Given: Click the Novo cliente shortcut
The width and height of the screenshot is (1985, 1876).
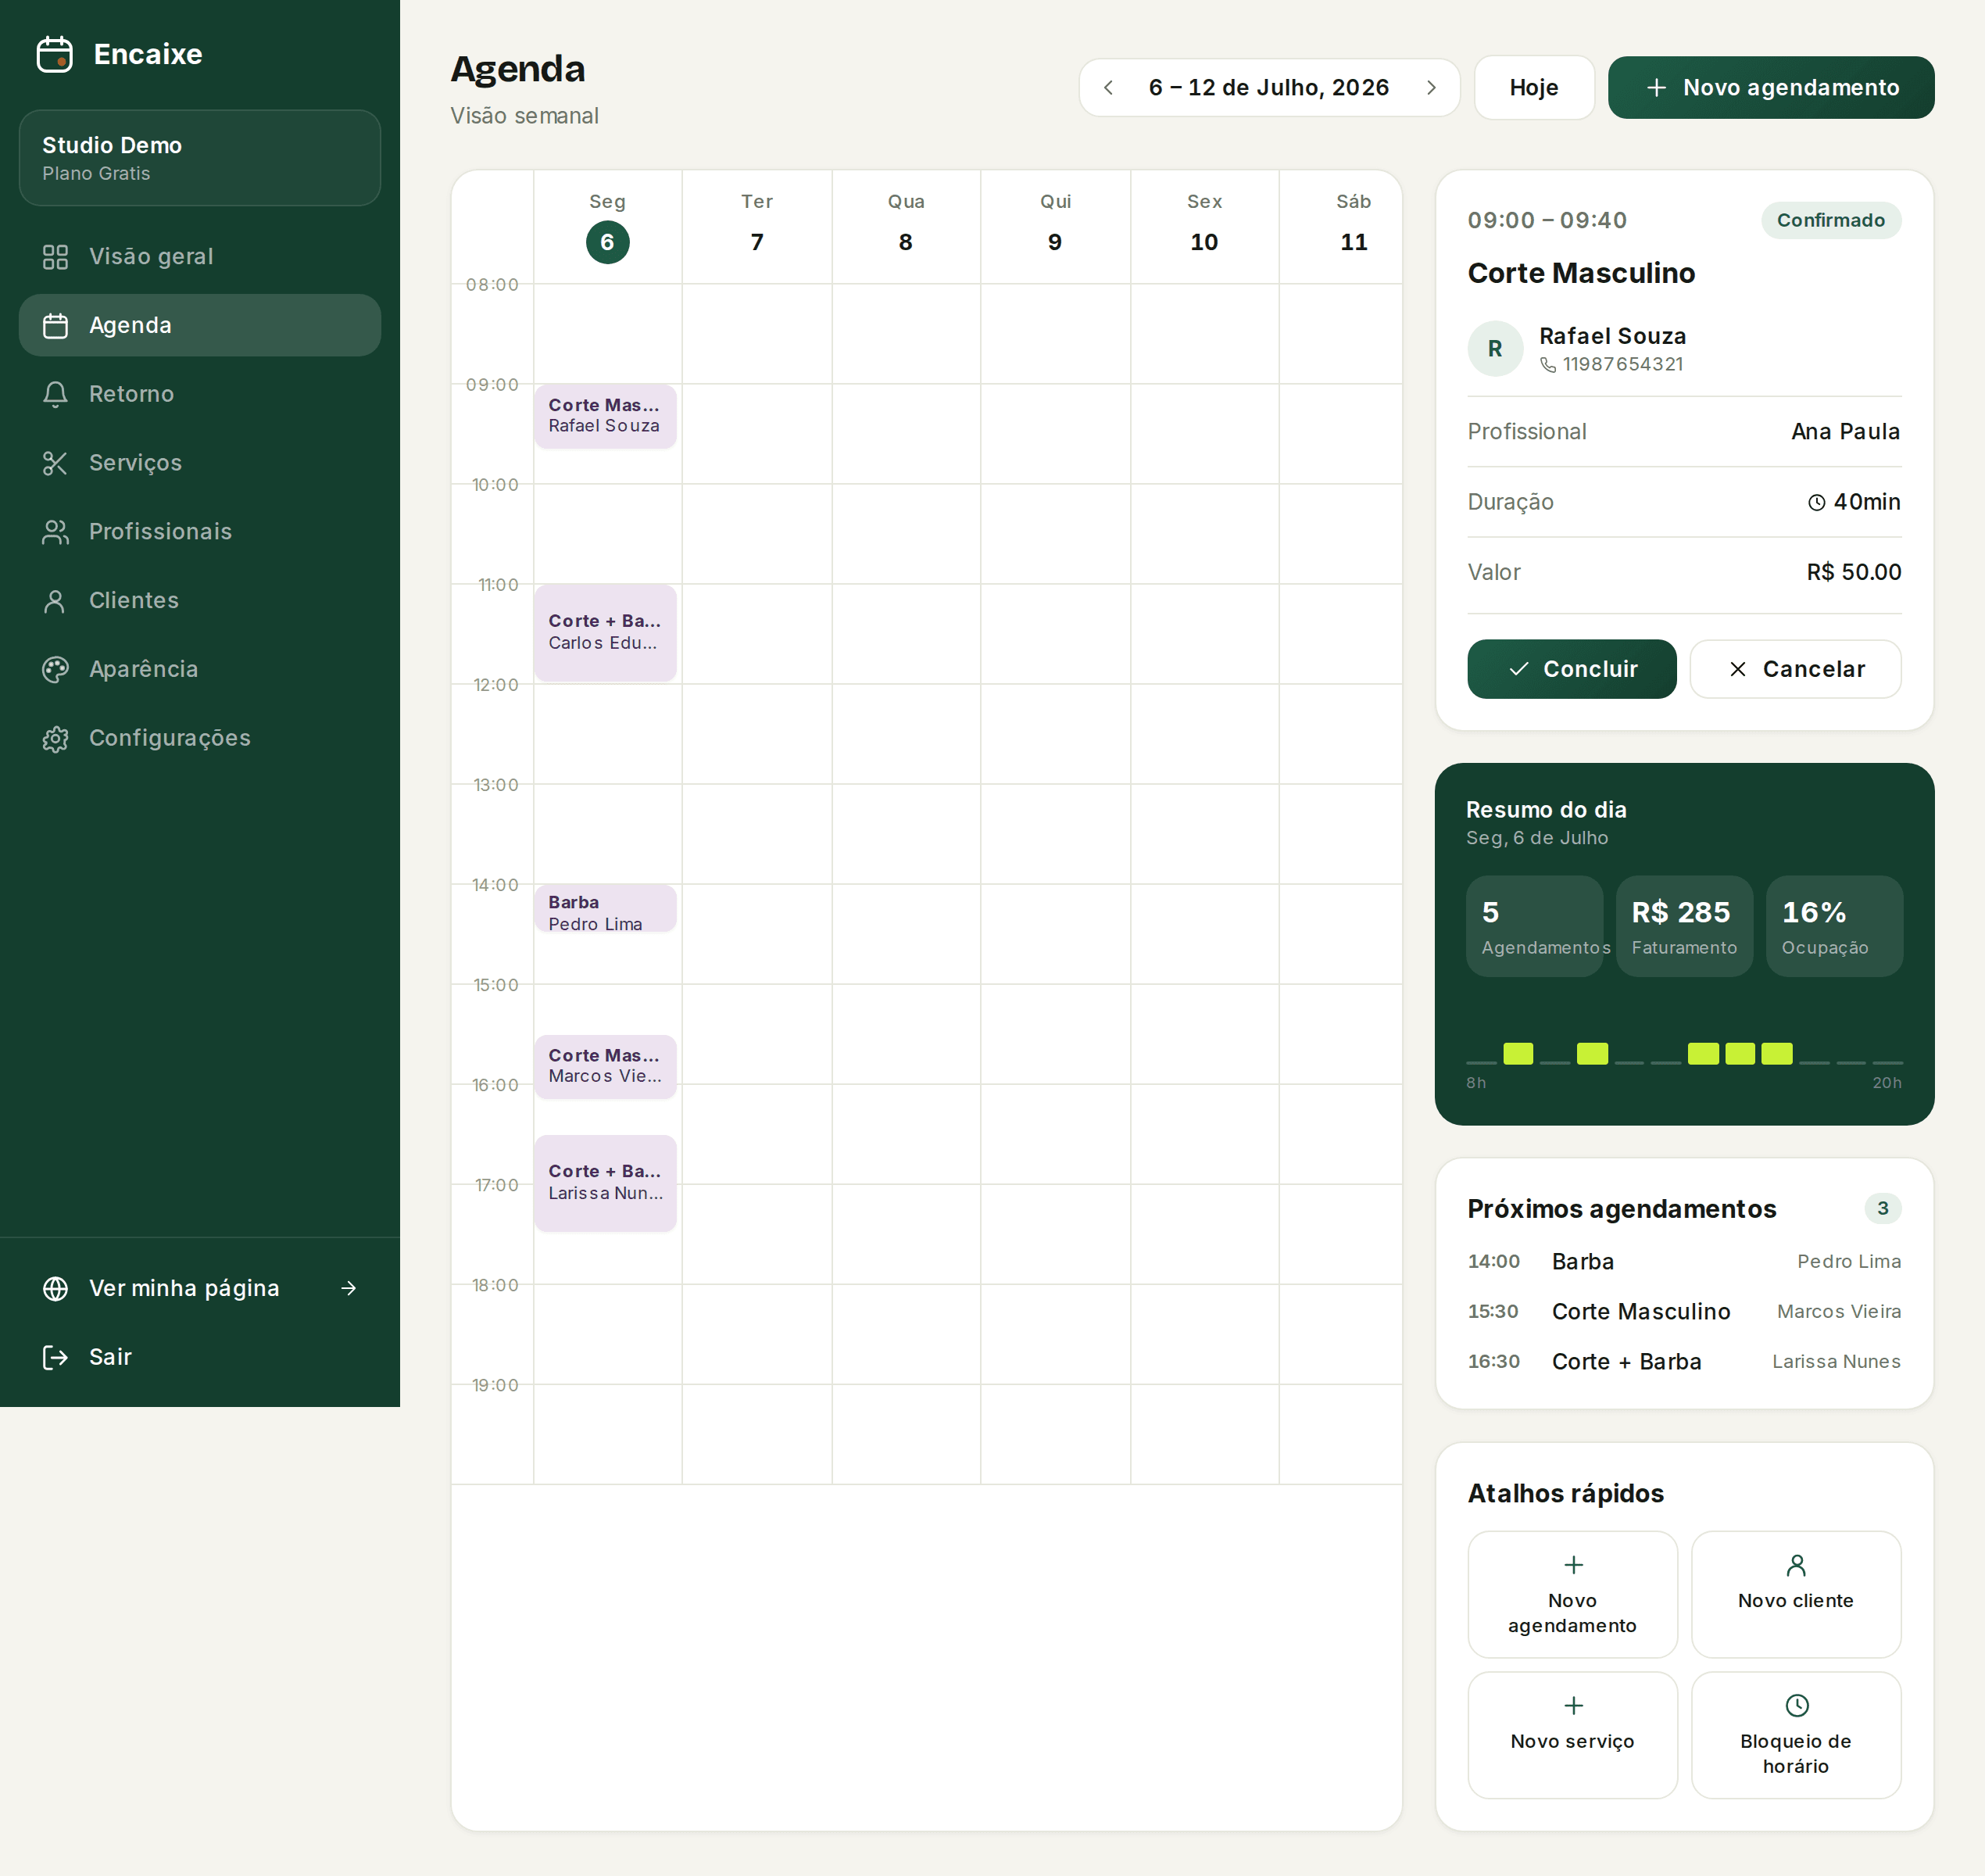Looking at the screenshot, I should [1795, 1594].
